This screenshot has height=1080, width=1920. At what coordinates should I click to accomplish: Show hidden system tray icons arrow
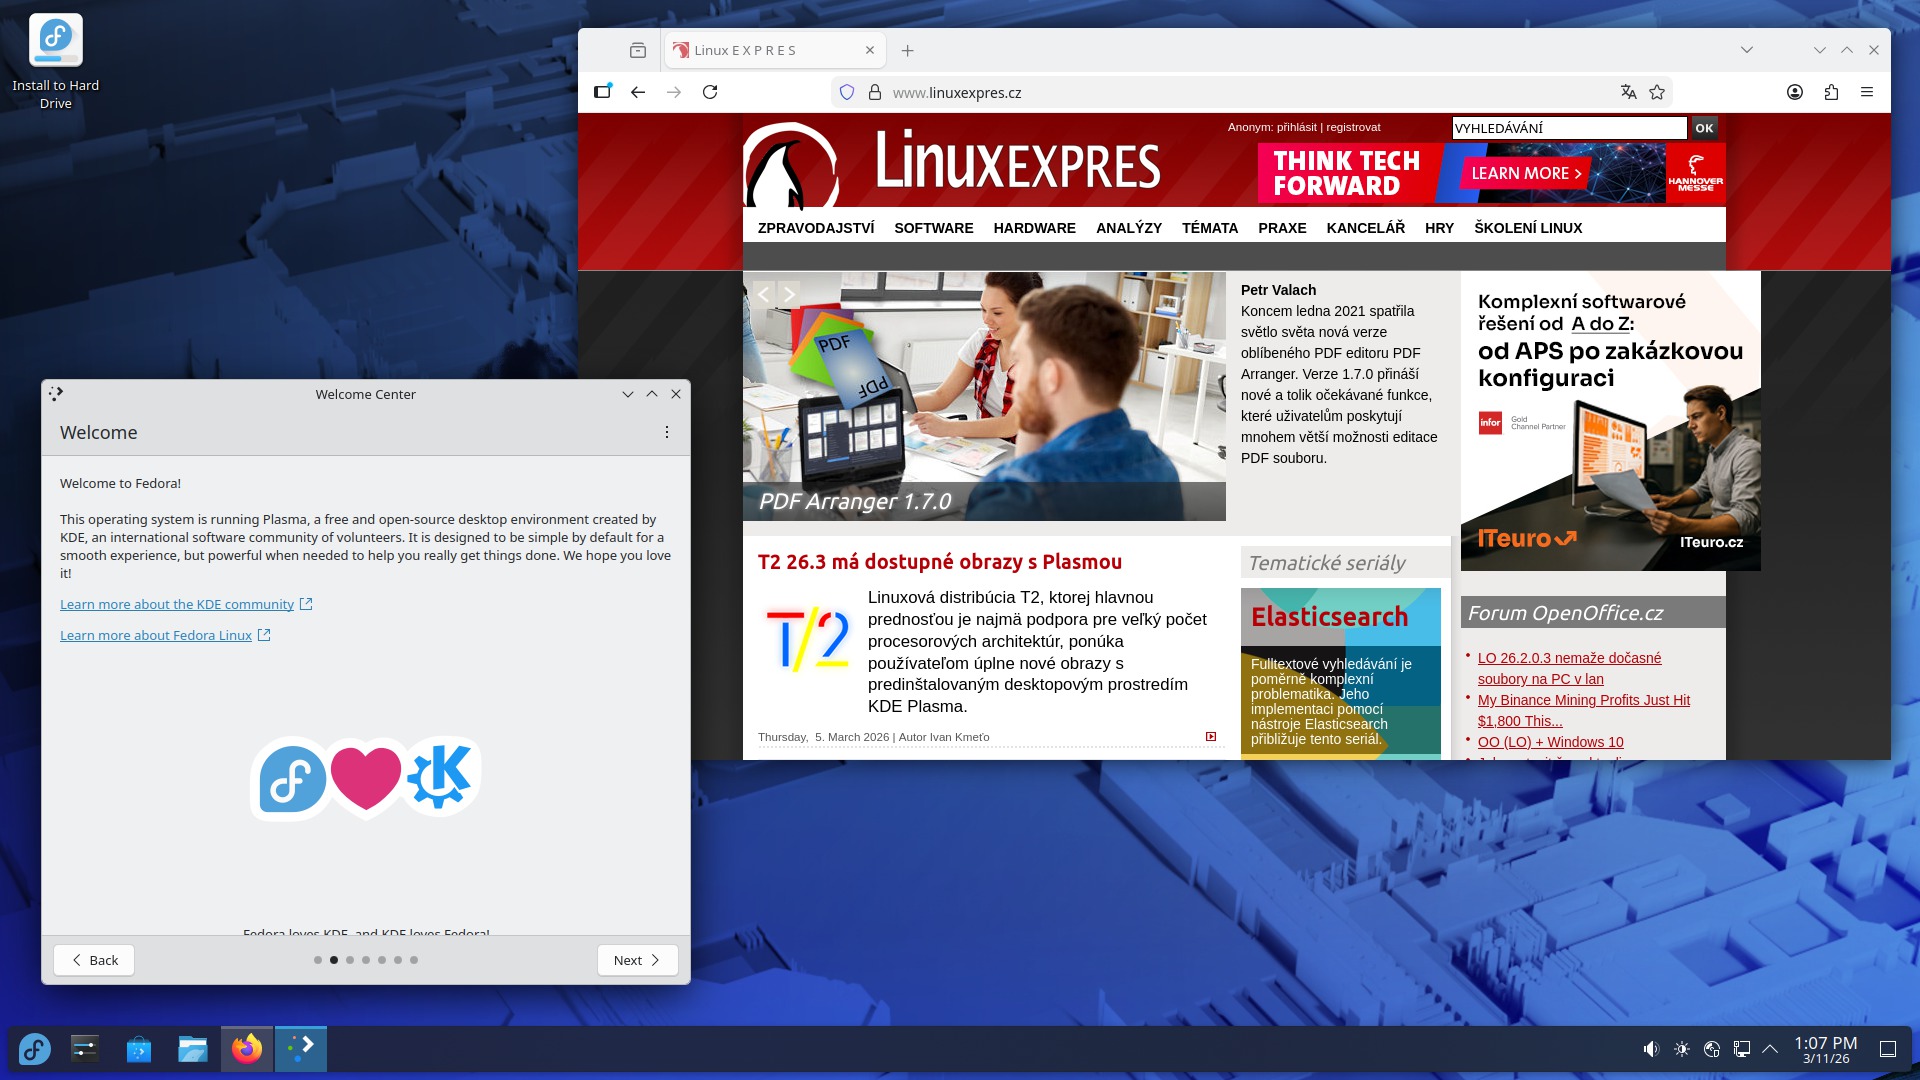(x=1770, y=1049)
